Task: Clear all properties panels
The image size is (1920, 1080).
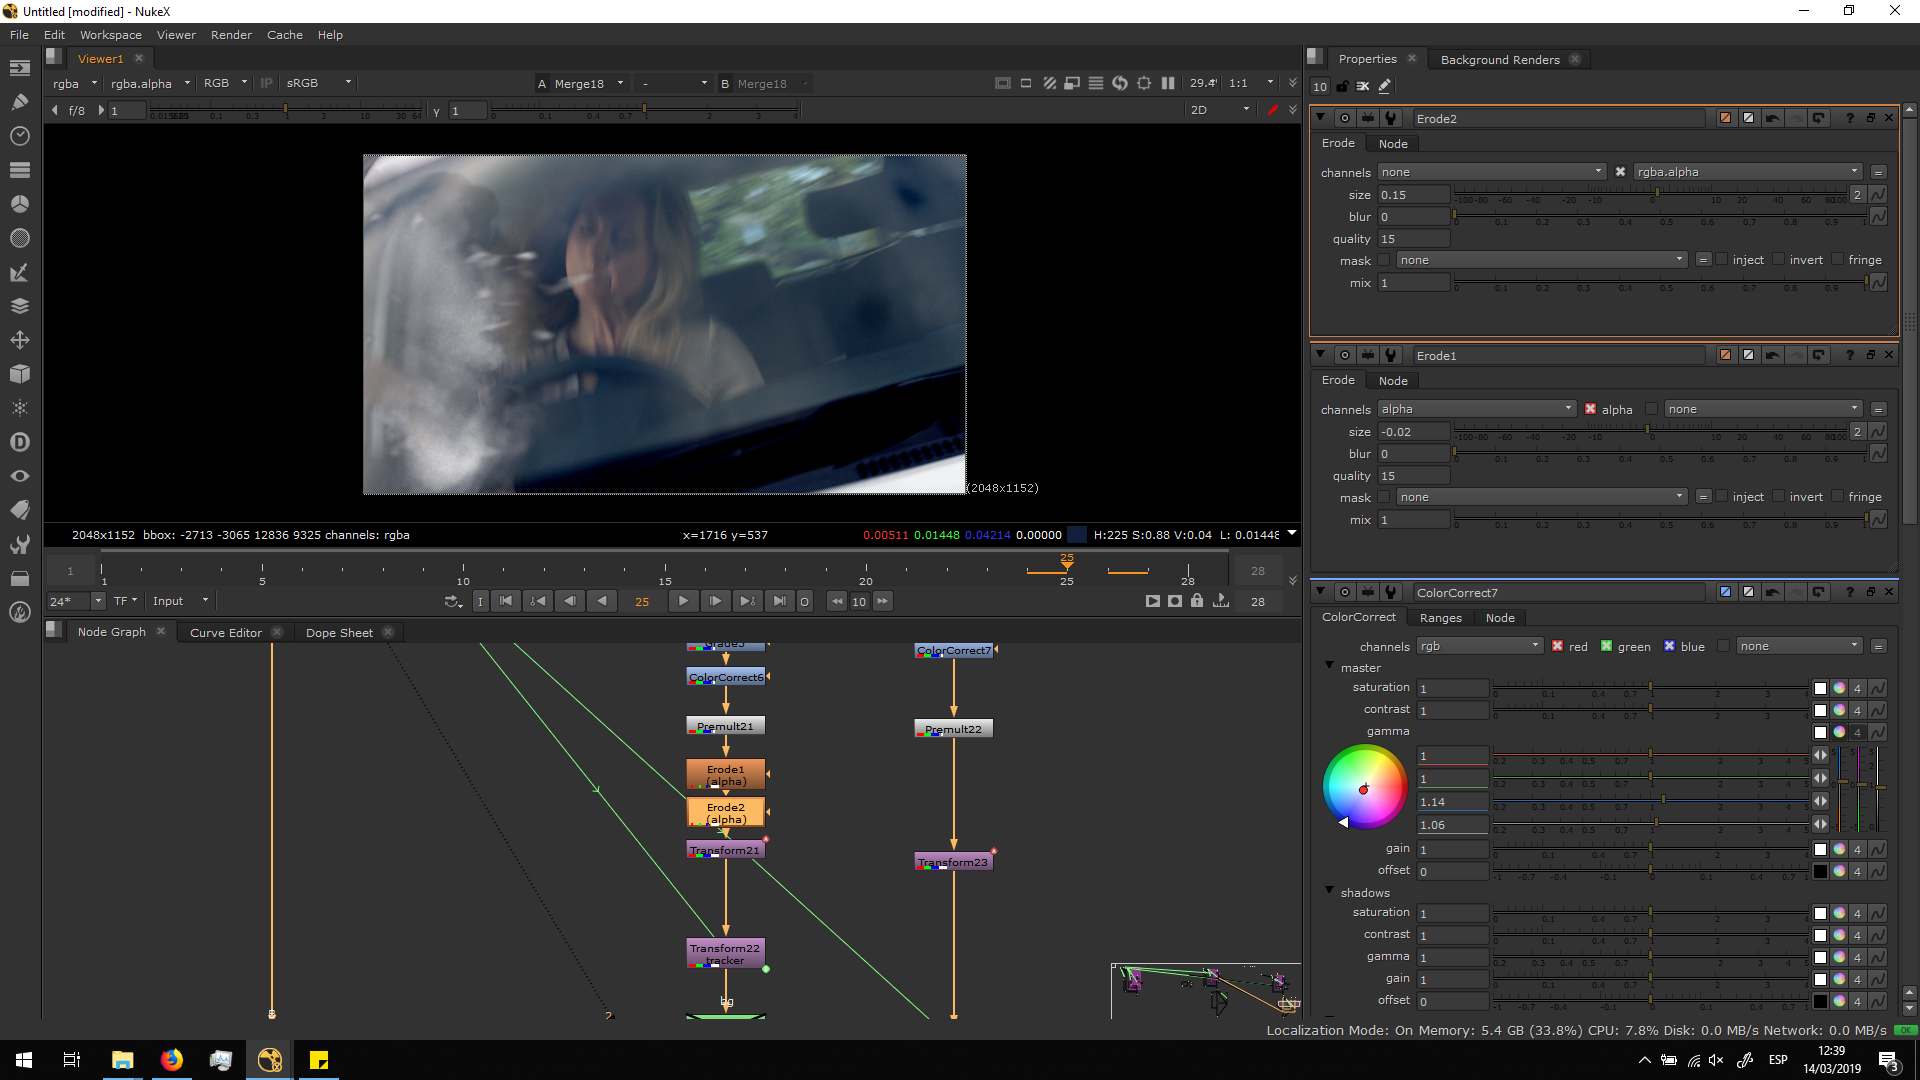Action: (1363, 87)
